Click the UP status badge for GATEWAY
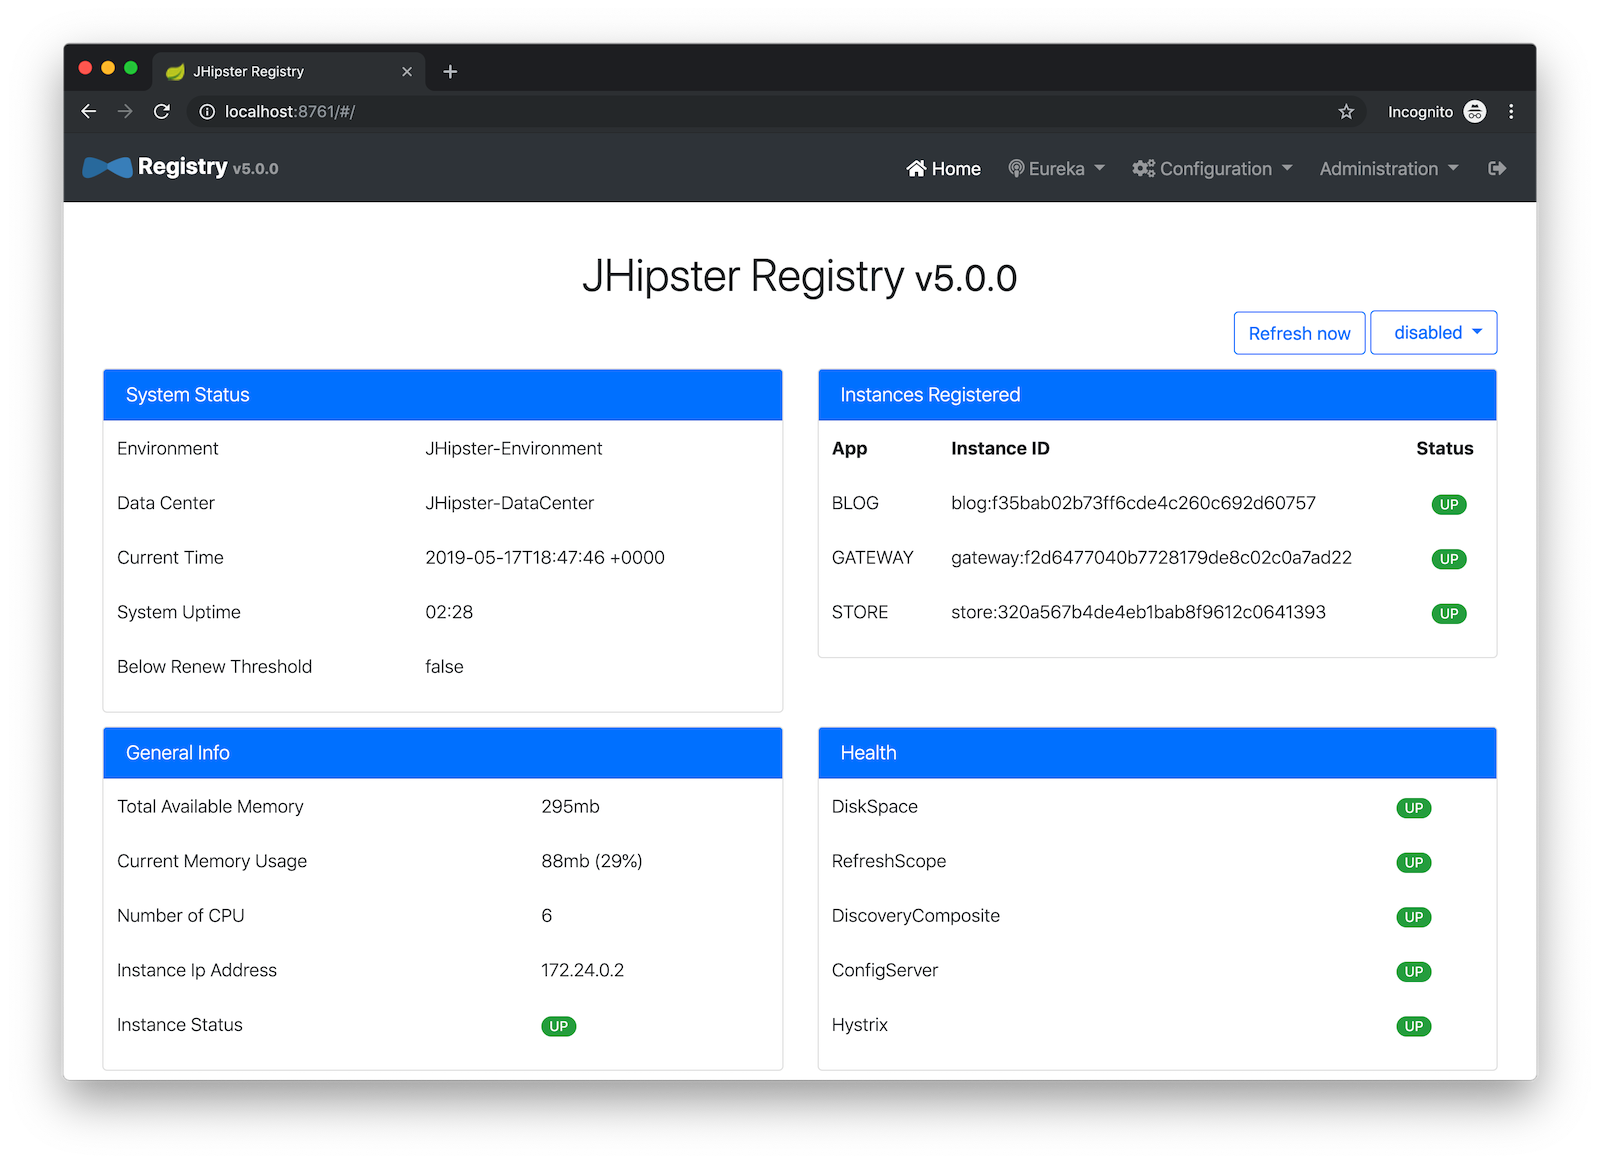 [1448, 559]
